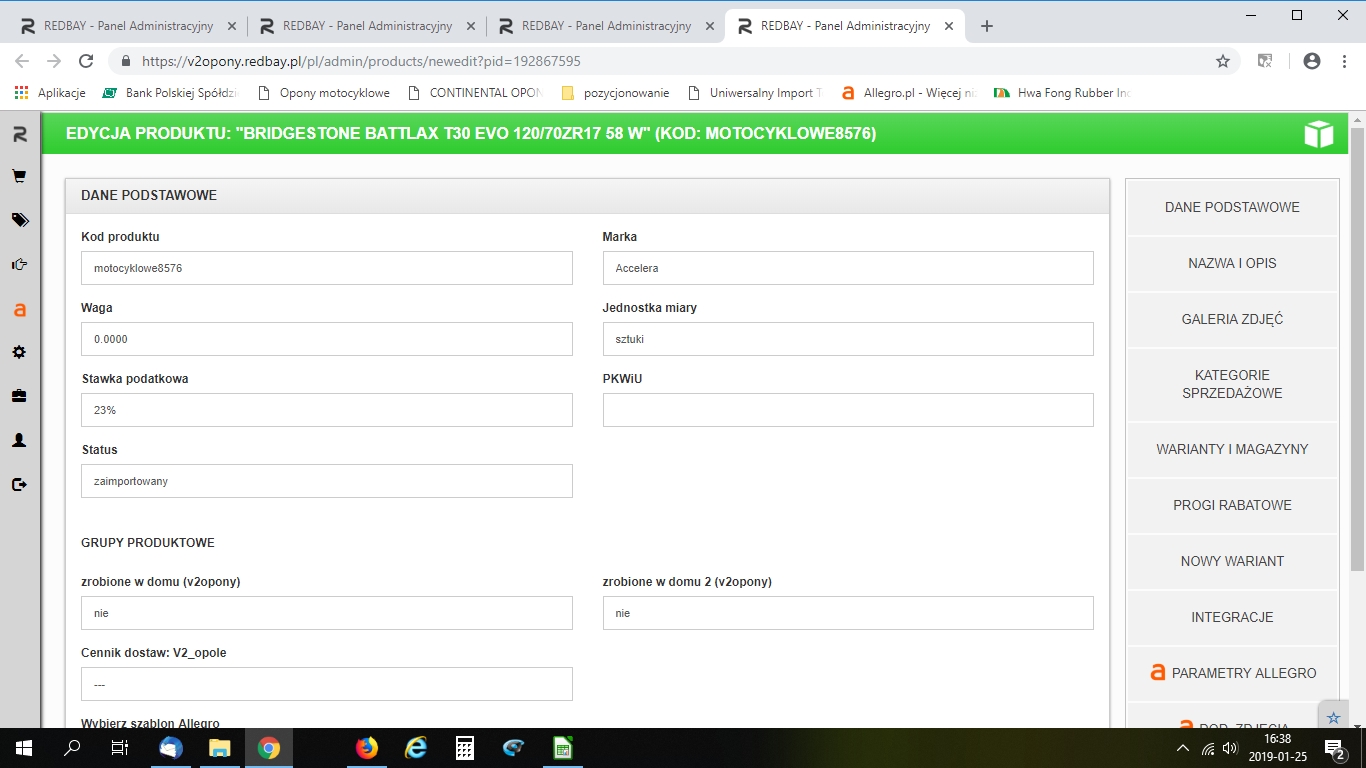The image size is (1366, 768).
Task: Go to GALERIA ZDJĘĆ section
Action: click(x=1232, y=320)
